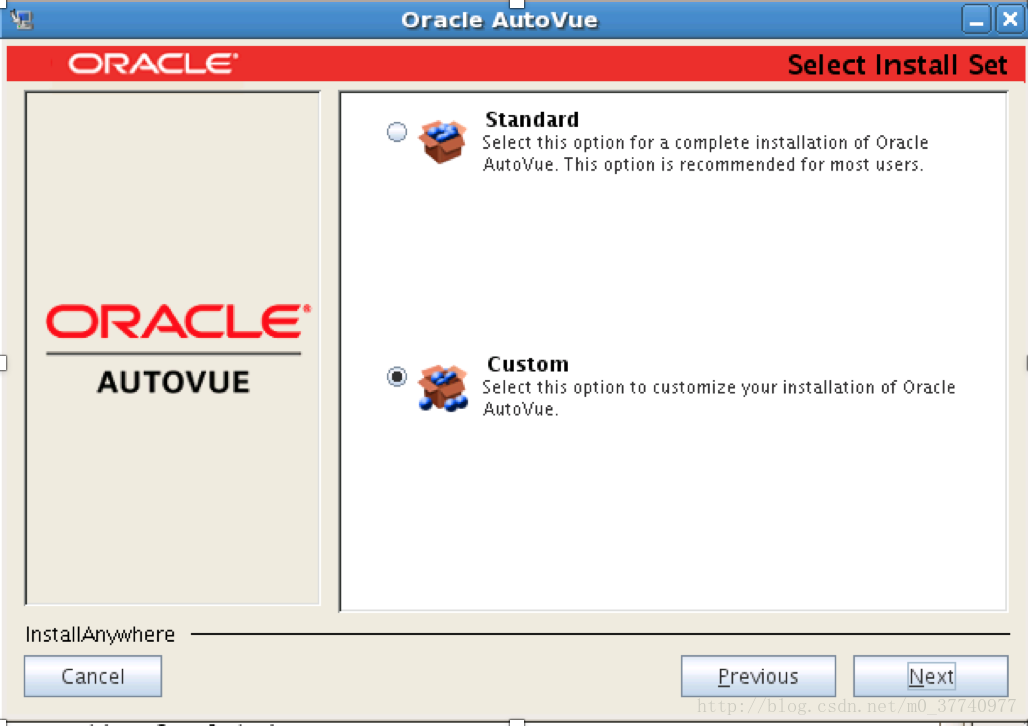Click the bold "Custom" option title
The height and width of the screenshot is (726, 1028).
(528, 364)
